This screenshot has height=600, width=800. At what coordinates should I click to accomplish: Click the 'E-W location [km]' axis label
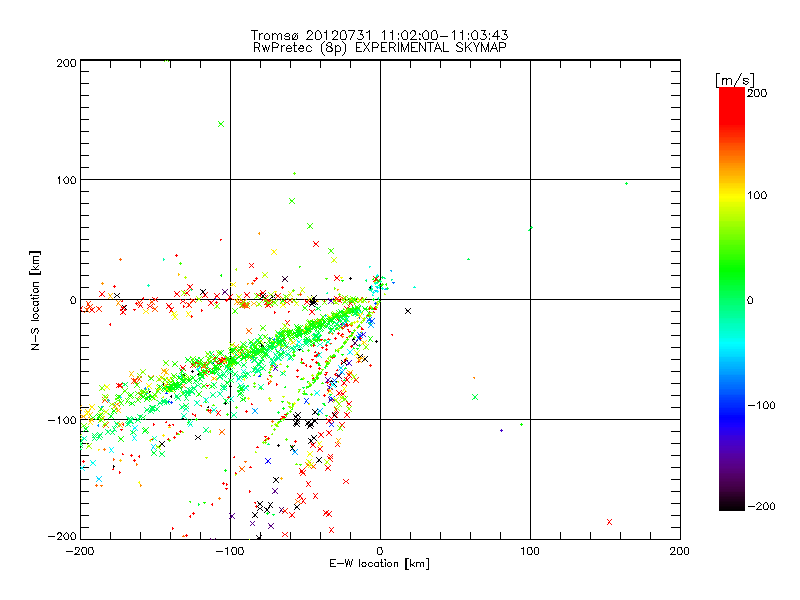(x=380, y=563)
